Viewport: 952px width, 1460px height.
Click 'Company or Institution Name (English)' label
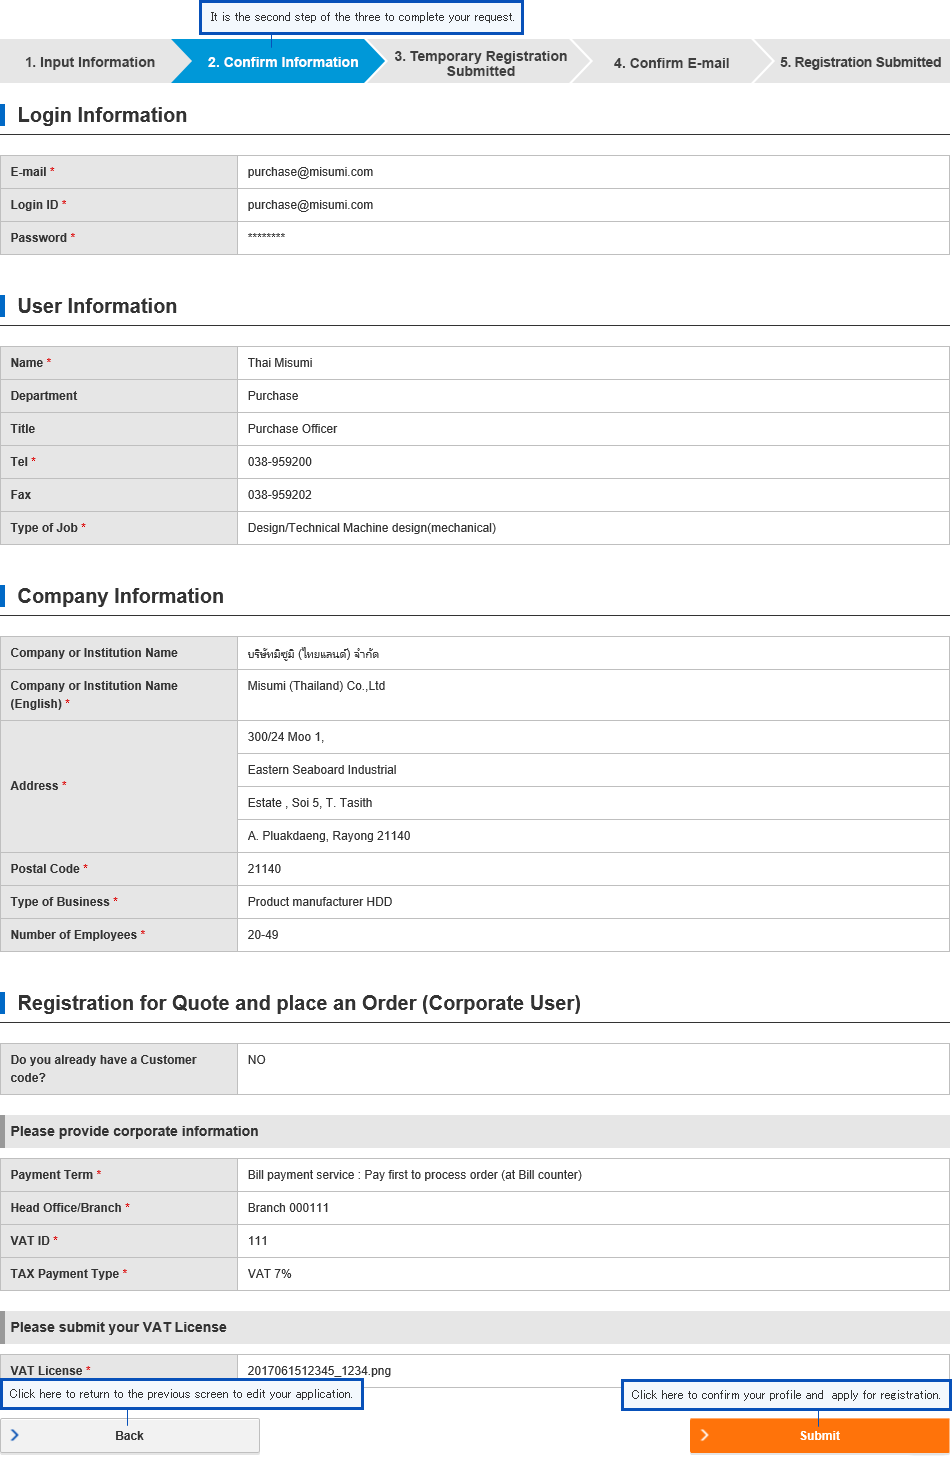[94, 695]
